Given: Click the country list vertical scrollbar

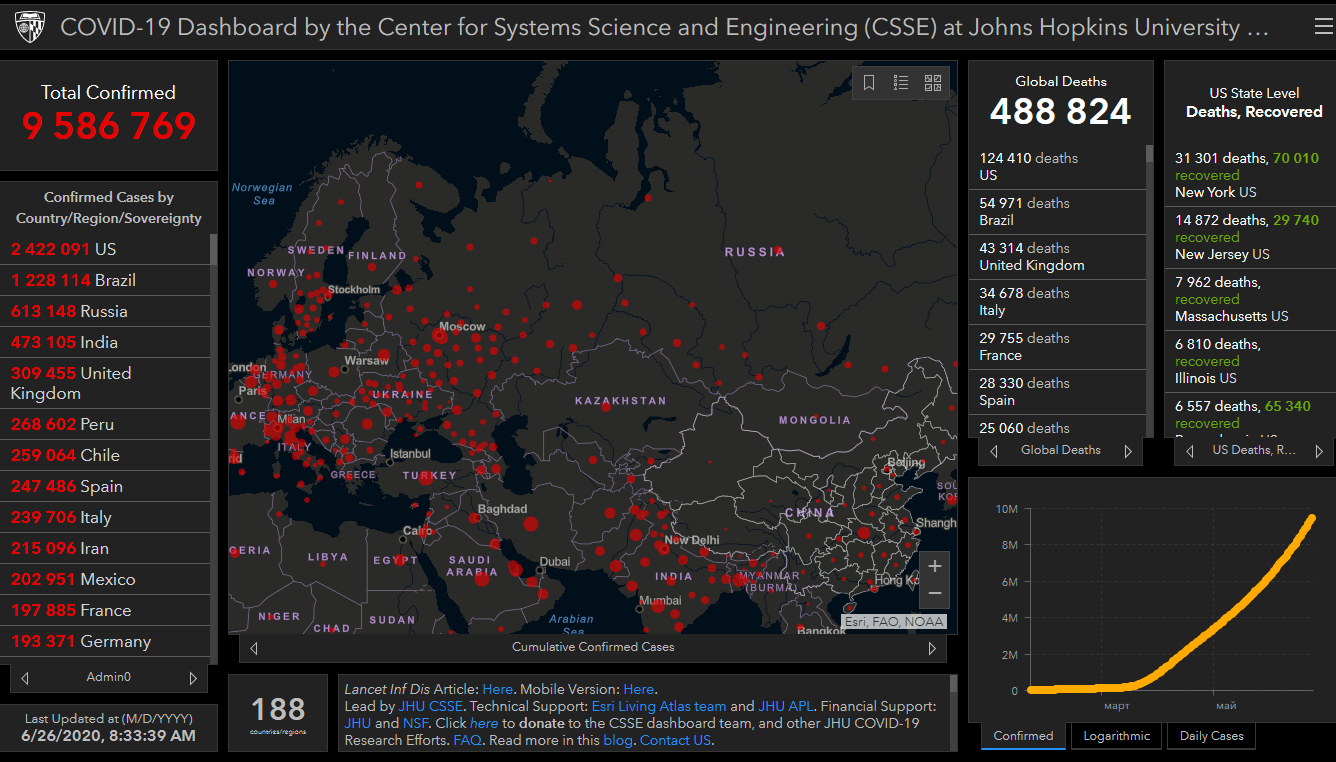Looking at the screenshot, I should tap(213, 250).
